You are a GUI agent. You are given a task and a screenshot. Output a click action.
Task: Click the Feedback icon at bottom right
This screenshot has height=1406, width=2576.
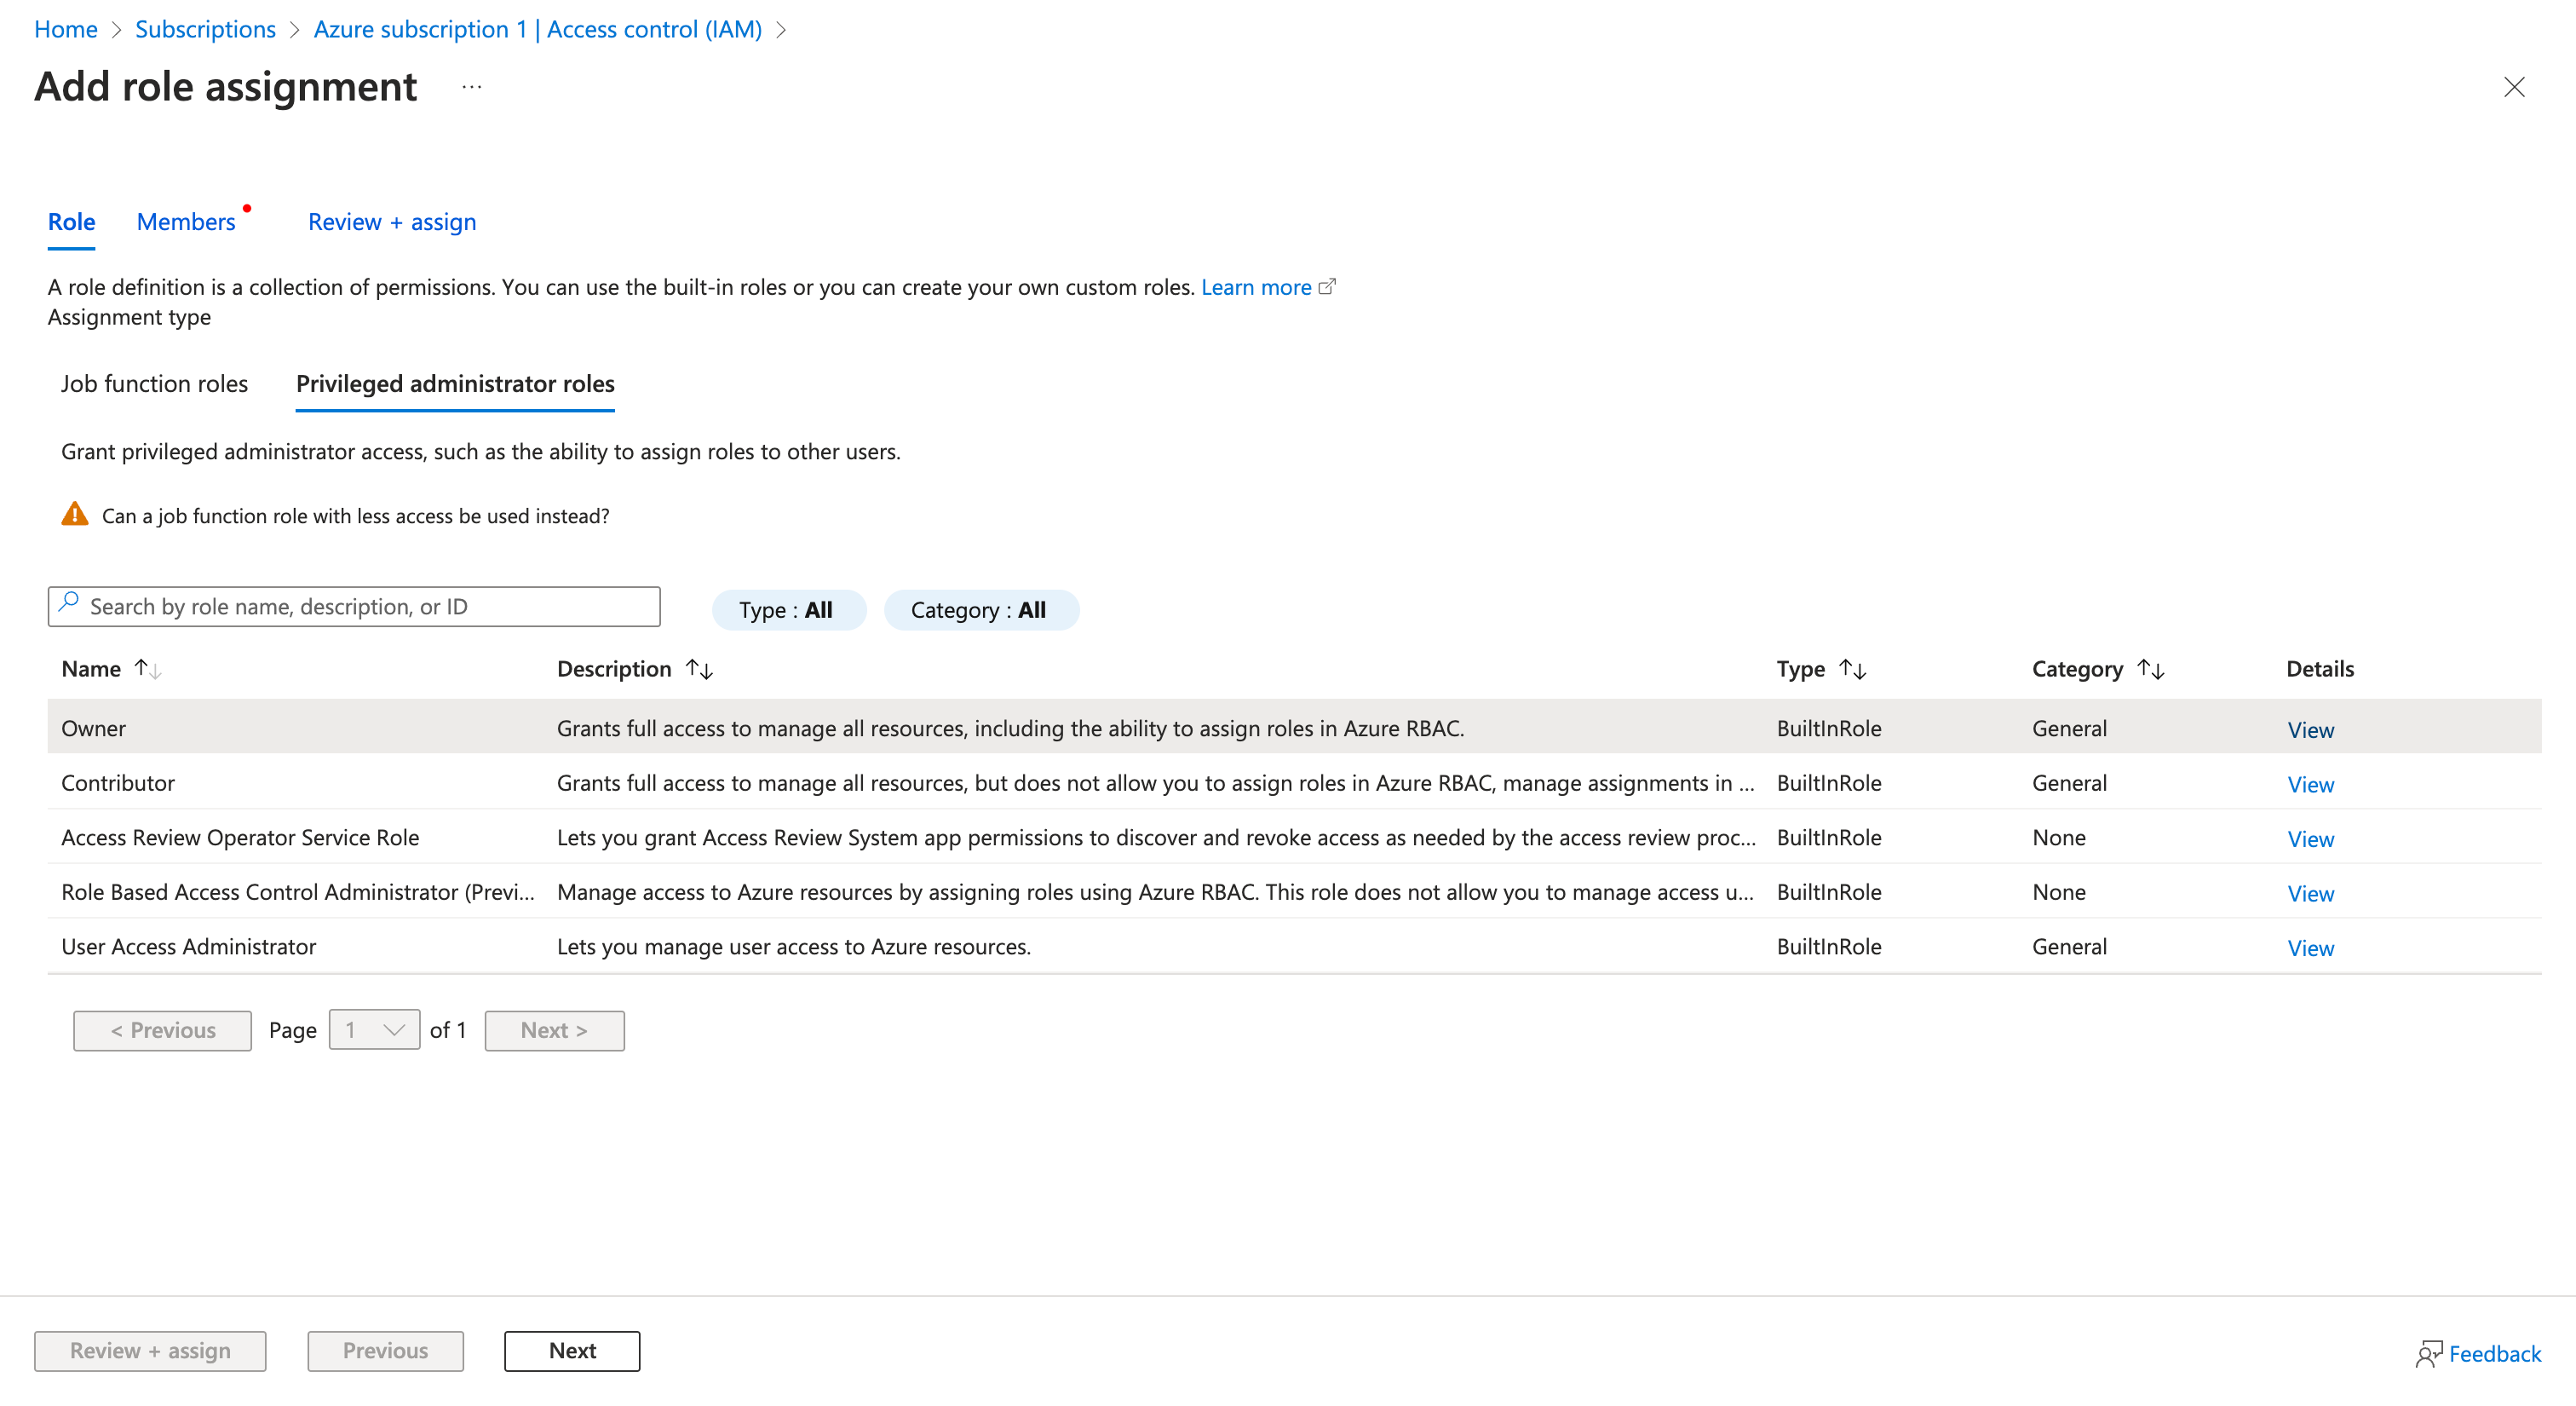pos(2428,1354)
